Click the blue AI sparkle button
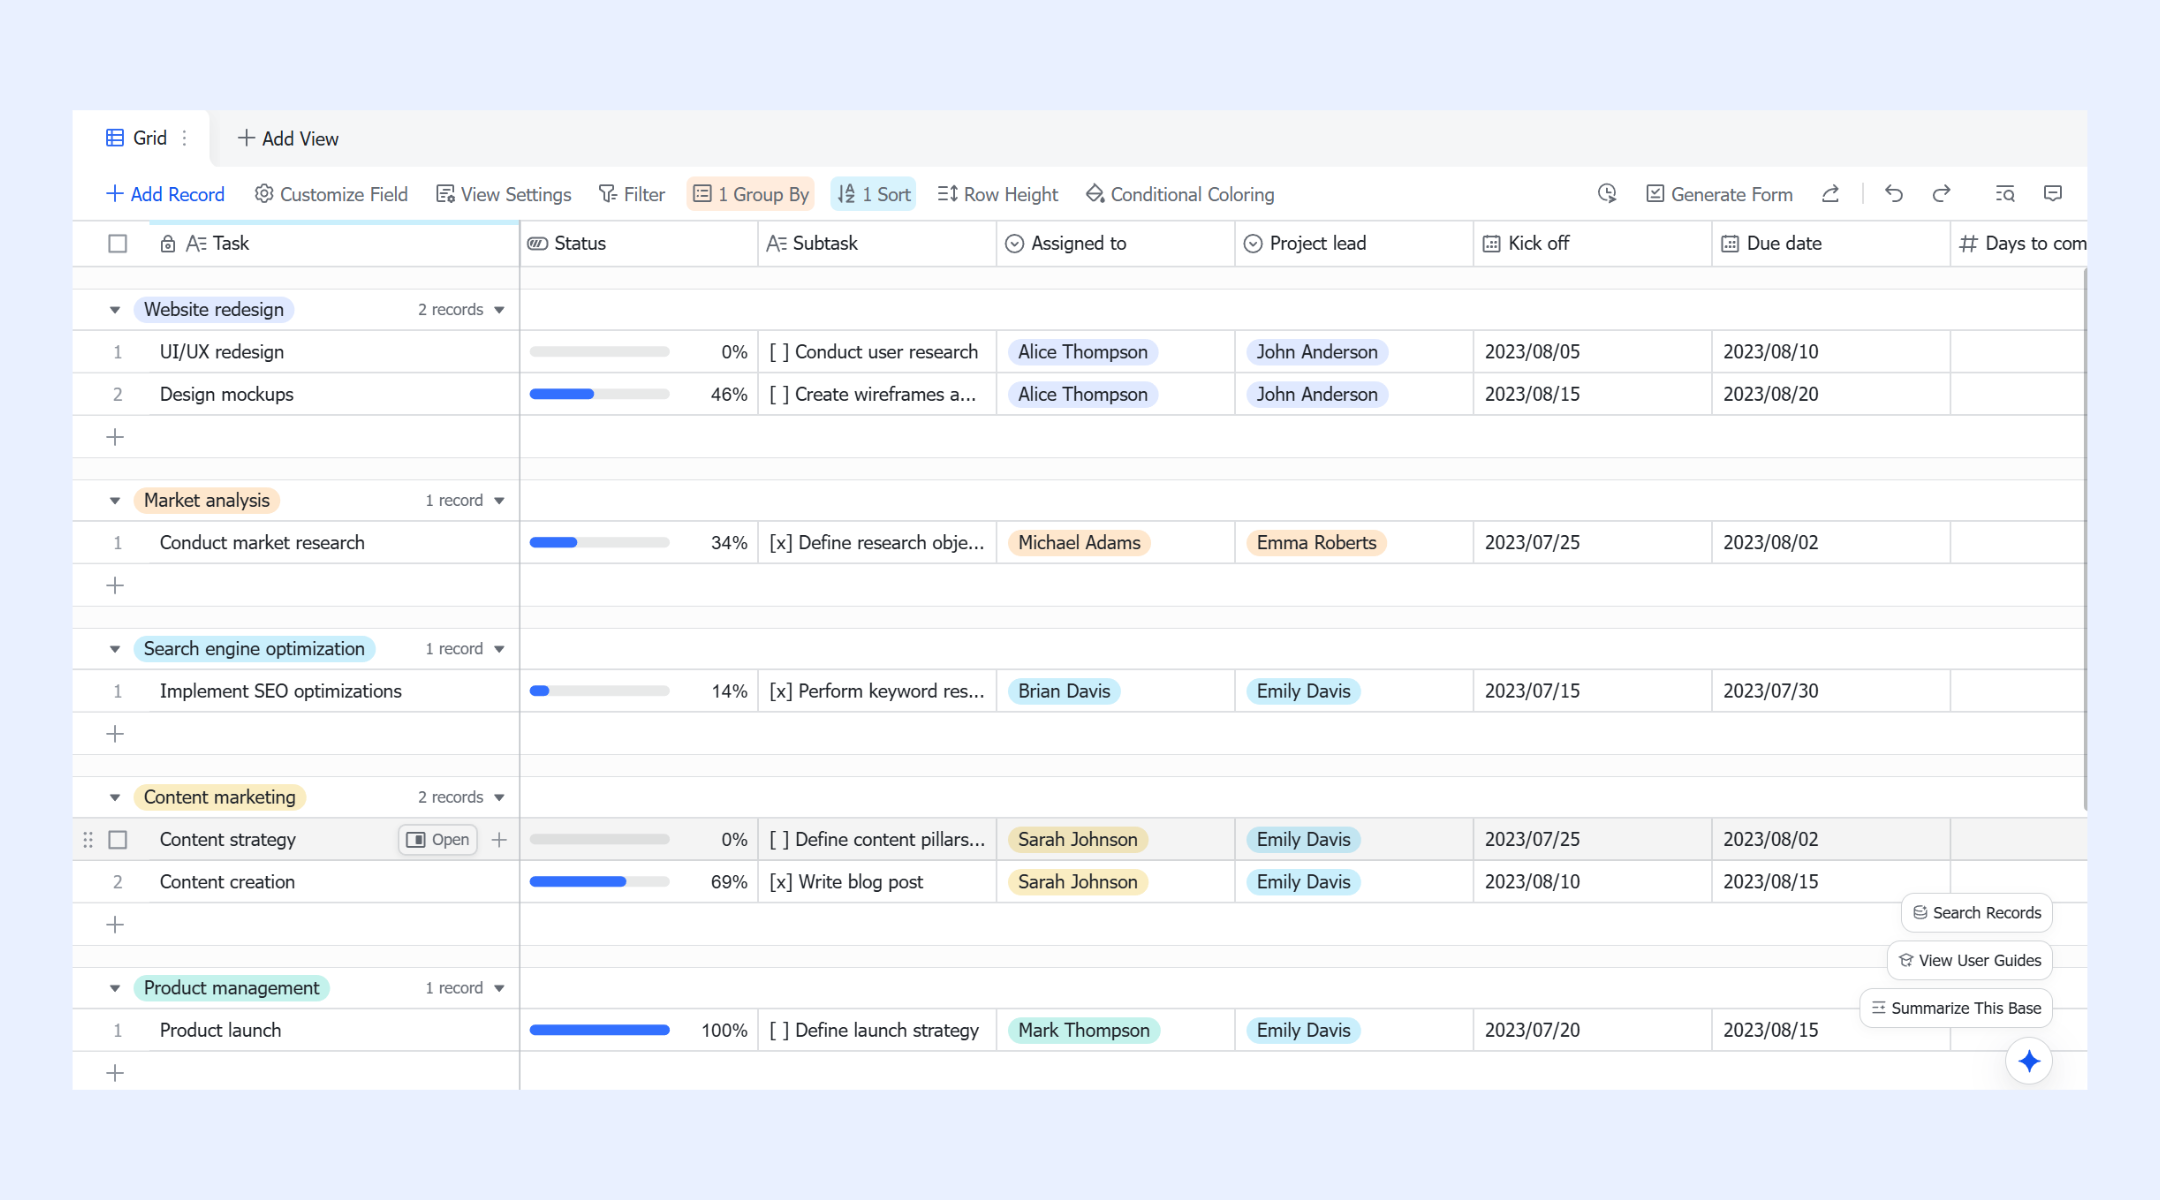This screenshot has width=2160, height=1200. pos(2029,1061)
